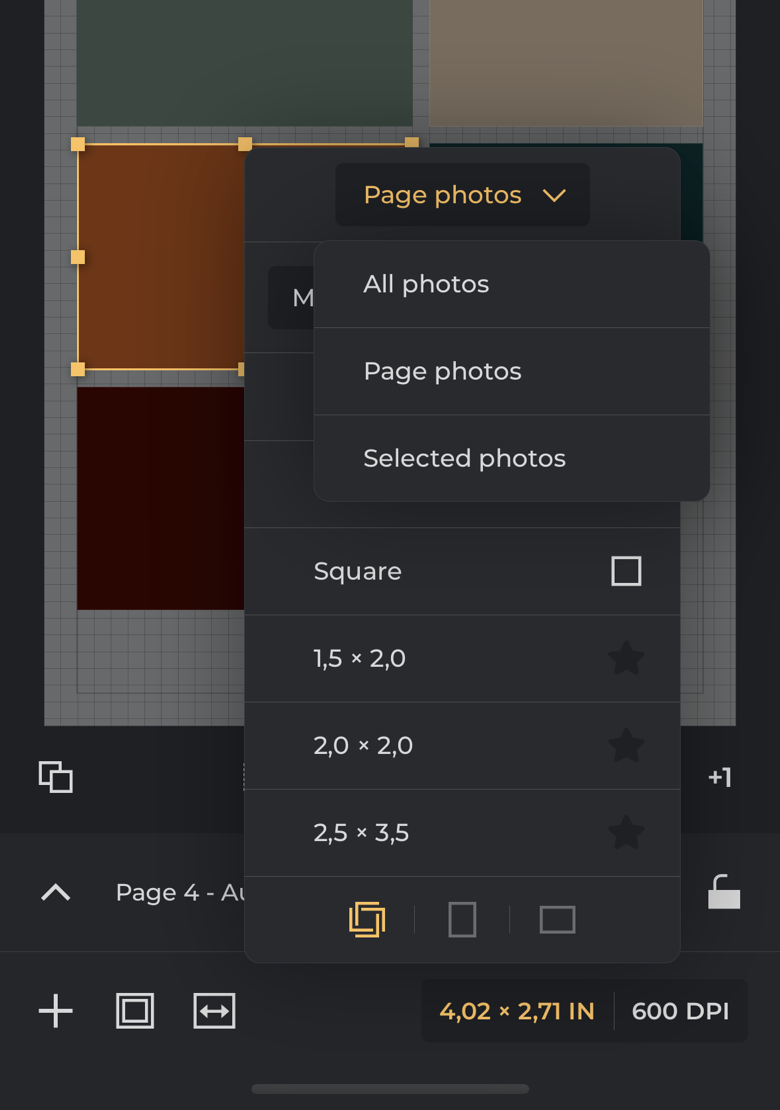This screenshot has height=1110, width=780.
Task: Tap the plus add icon
Action: click(56, 1011)
